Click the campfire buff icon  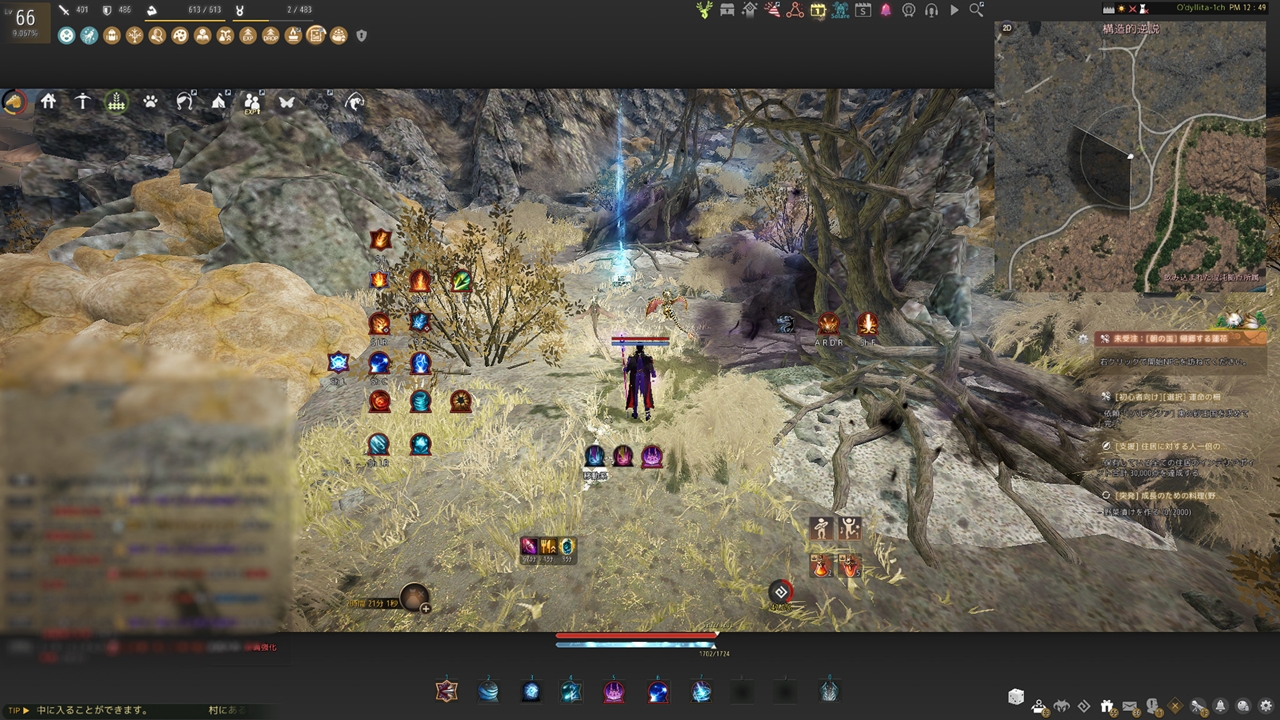pyautogui.click(x=293, y=35)
